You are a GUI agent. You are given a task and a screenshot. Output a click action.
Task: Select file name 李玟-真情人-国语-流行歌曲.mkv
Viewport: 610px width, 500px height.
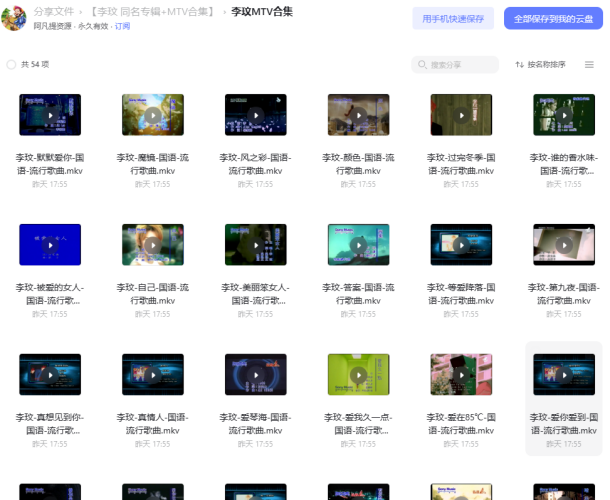(x=153, y=424)
